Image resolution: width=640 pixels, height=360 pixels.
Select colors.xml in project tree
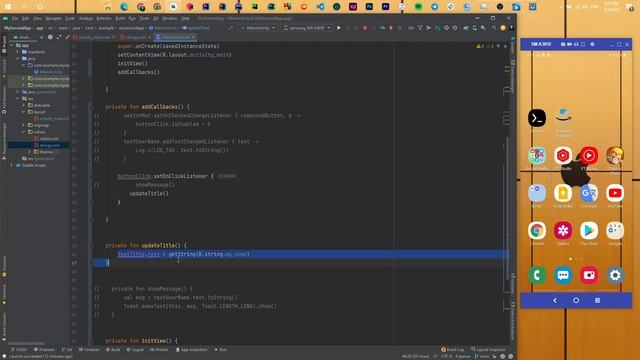[49, 138]
